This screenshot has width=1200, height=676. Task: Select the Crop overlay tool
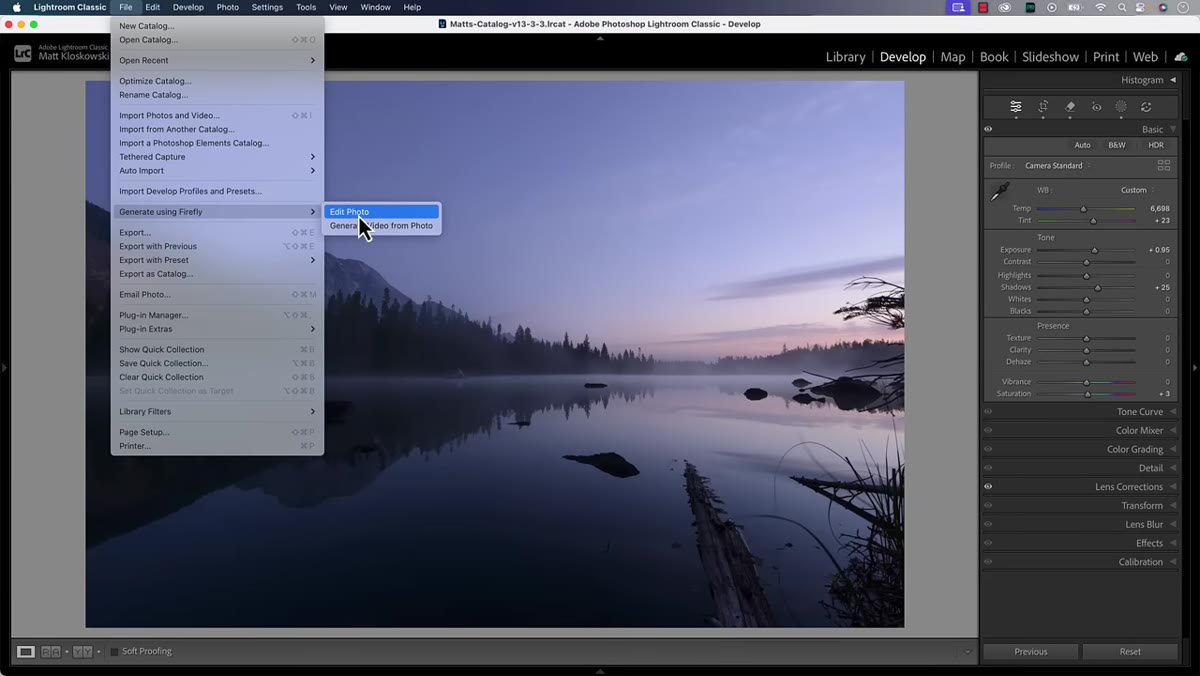point(1043,107)
